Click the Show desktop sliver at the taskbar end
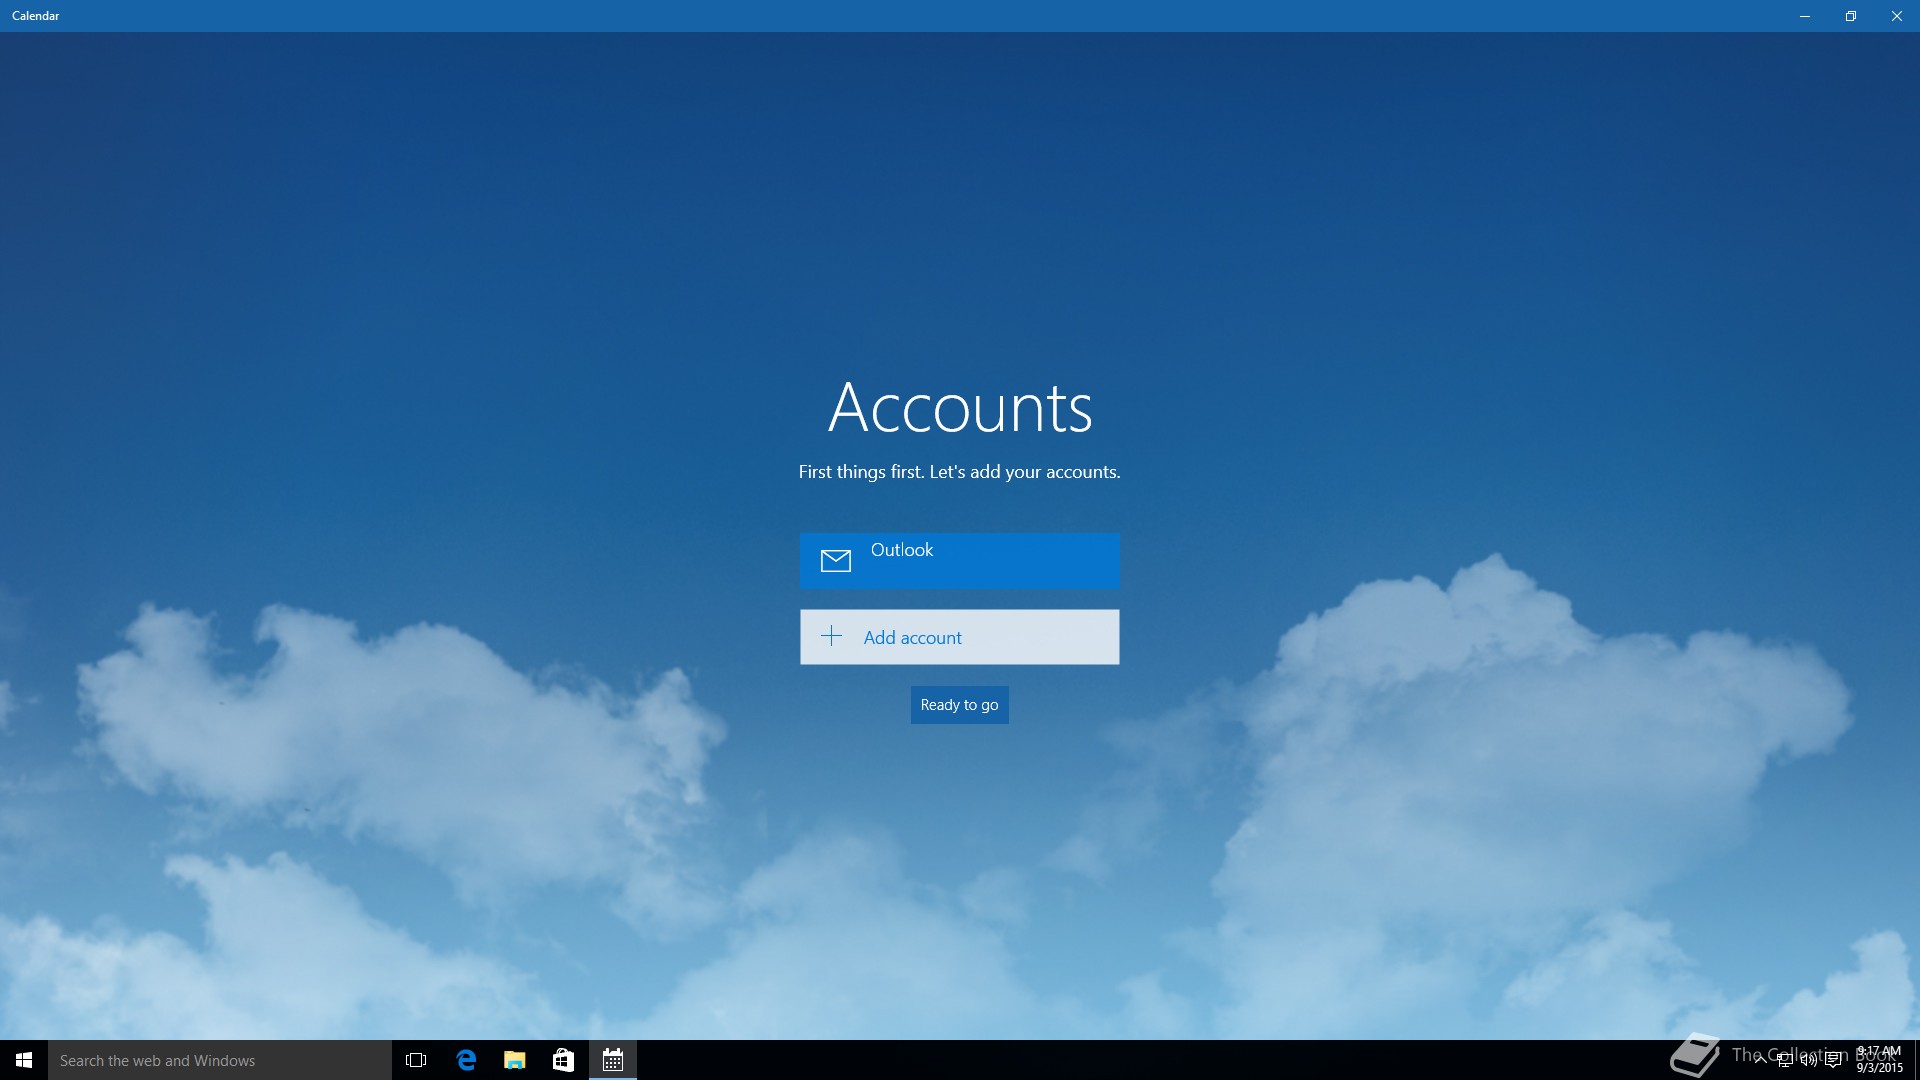This screenshot has width=1920, height=1080. pos(1916,1060)
